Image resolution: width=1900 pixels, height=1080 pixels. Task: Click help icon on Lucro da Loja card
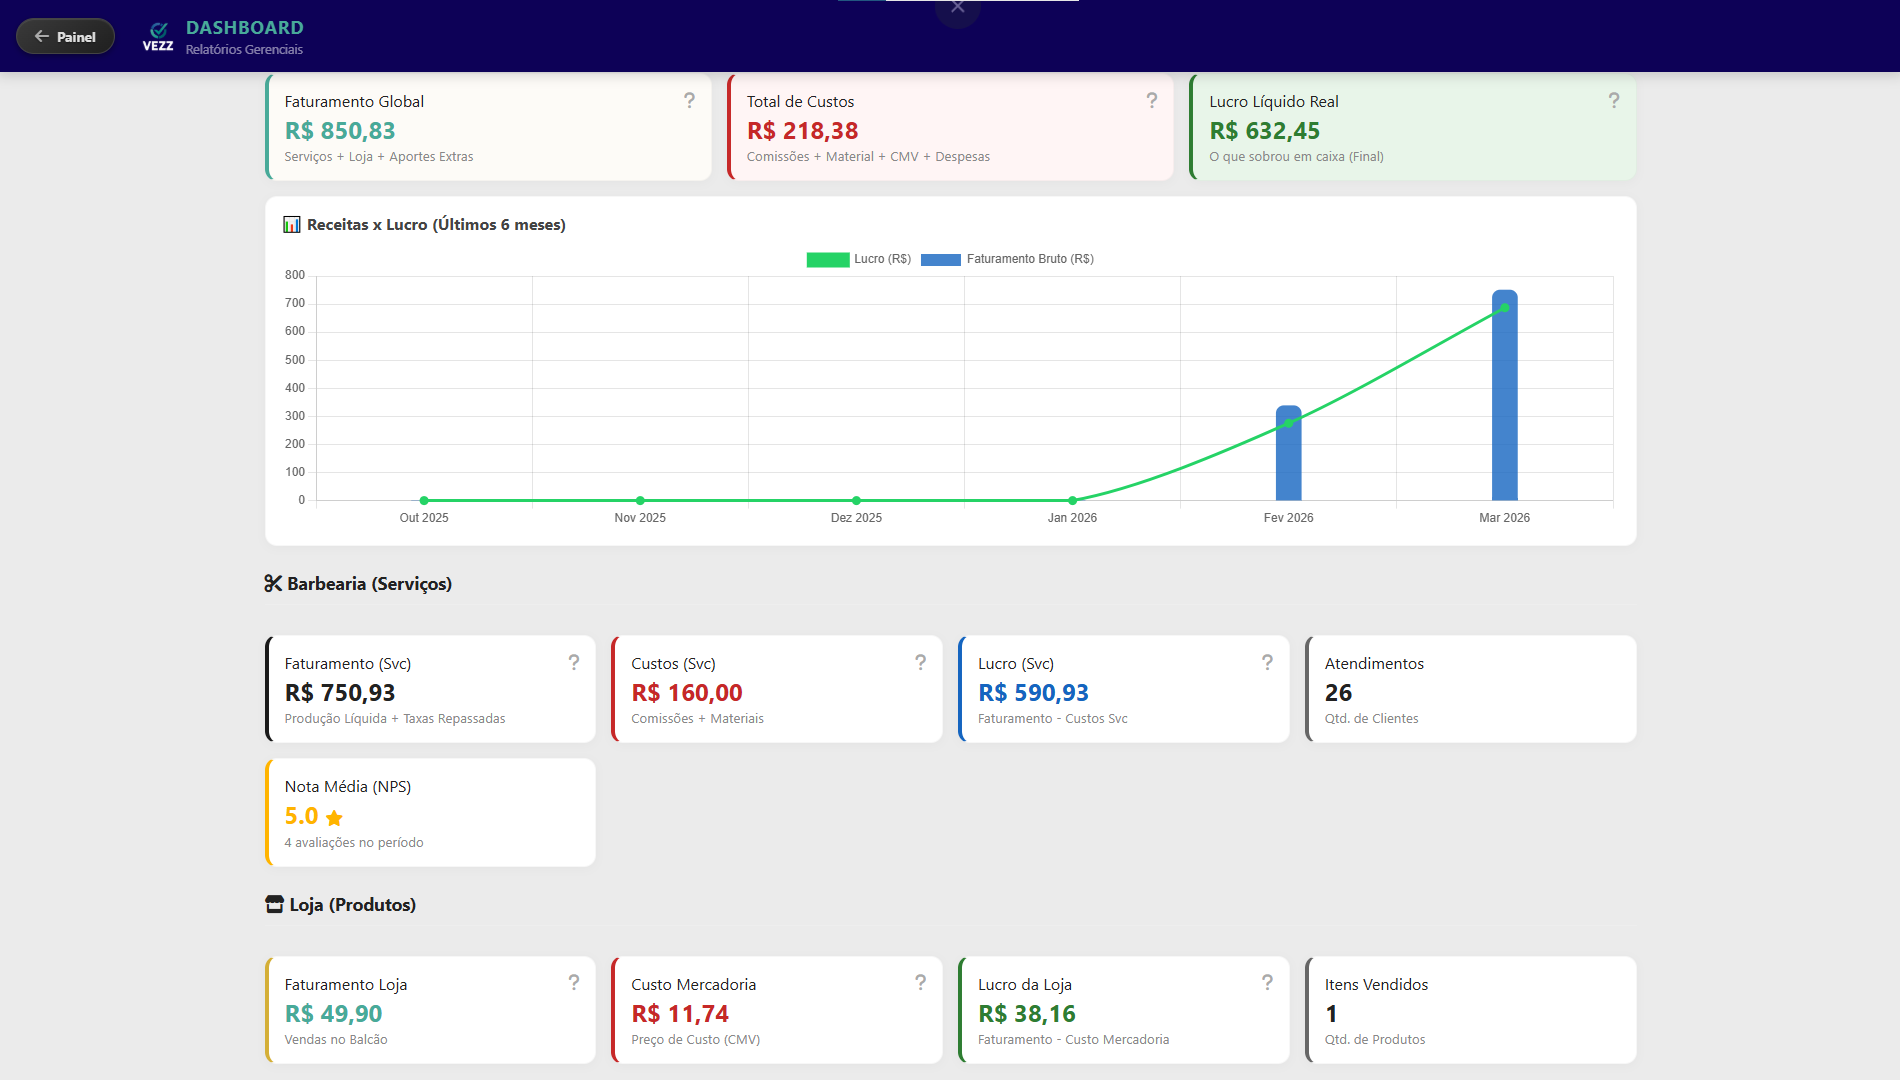point(1267,983)
